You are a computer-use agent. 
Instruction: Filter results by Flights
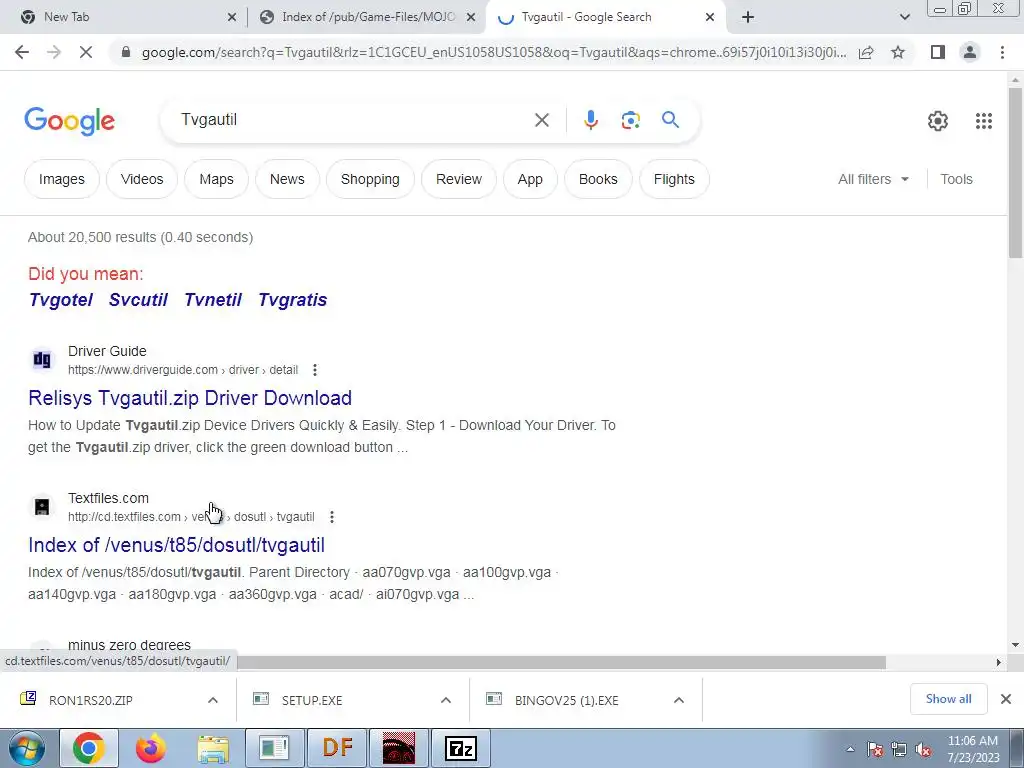pyautogui.click(x=674, y=179)
